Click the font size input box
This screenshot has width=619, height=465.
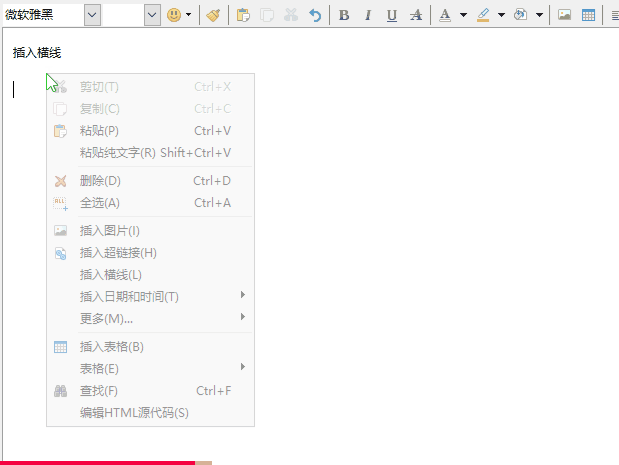(123, 15)
